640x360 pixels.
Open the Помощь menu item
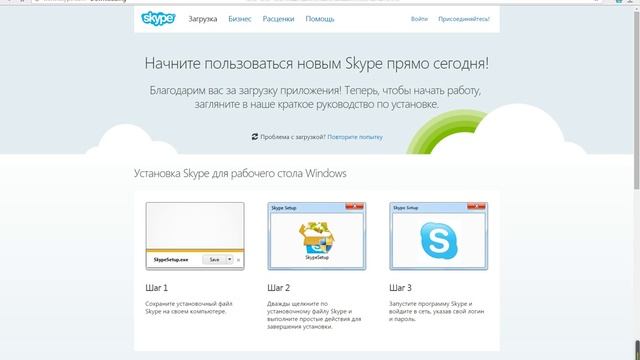click(320, 19)
